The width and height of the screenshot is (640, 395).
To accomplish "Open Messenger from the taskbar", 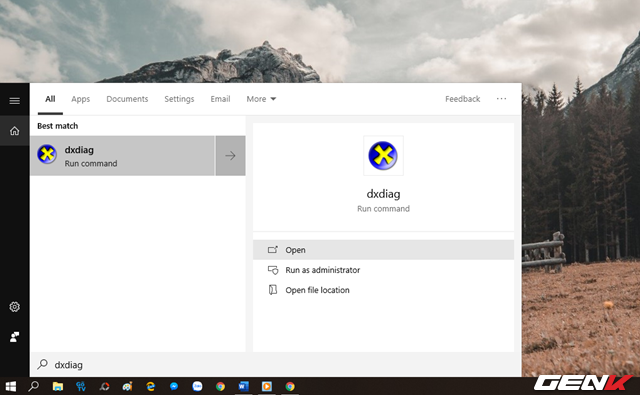I will click(174, 386).
